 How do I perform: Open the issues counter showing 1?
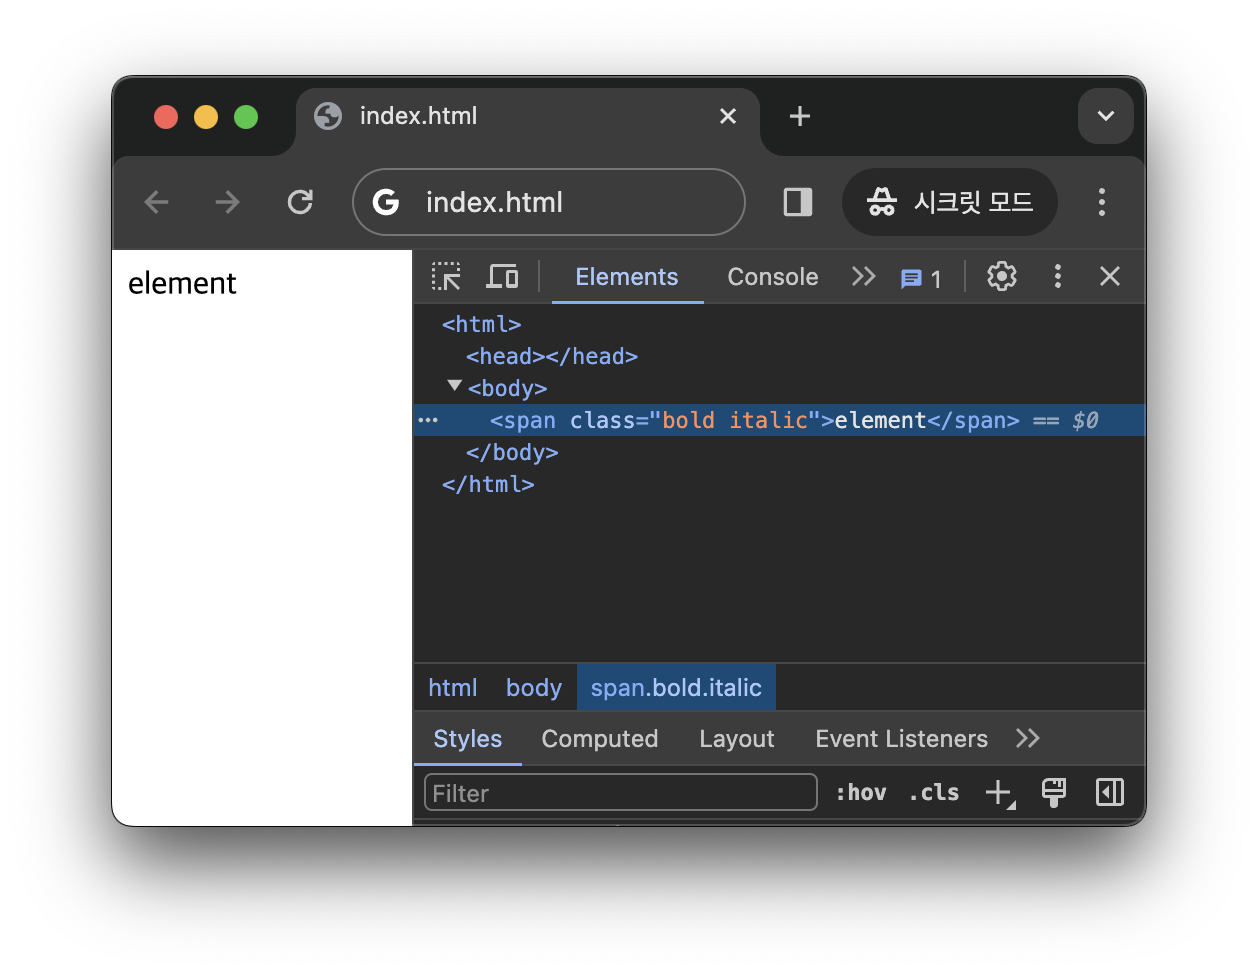pos(921,279)
